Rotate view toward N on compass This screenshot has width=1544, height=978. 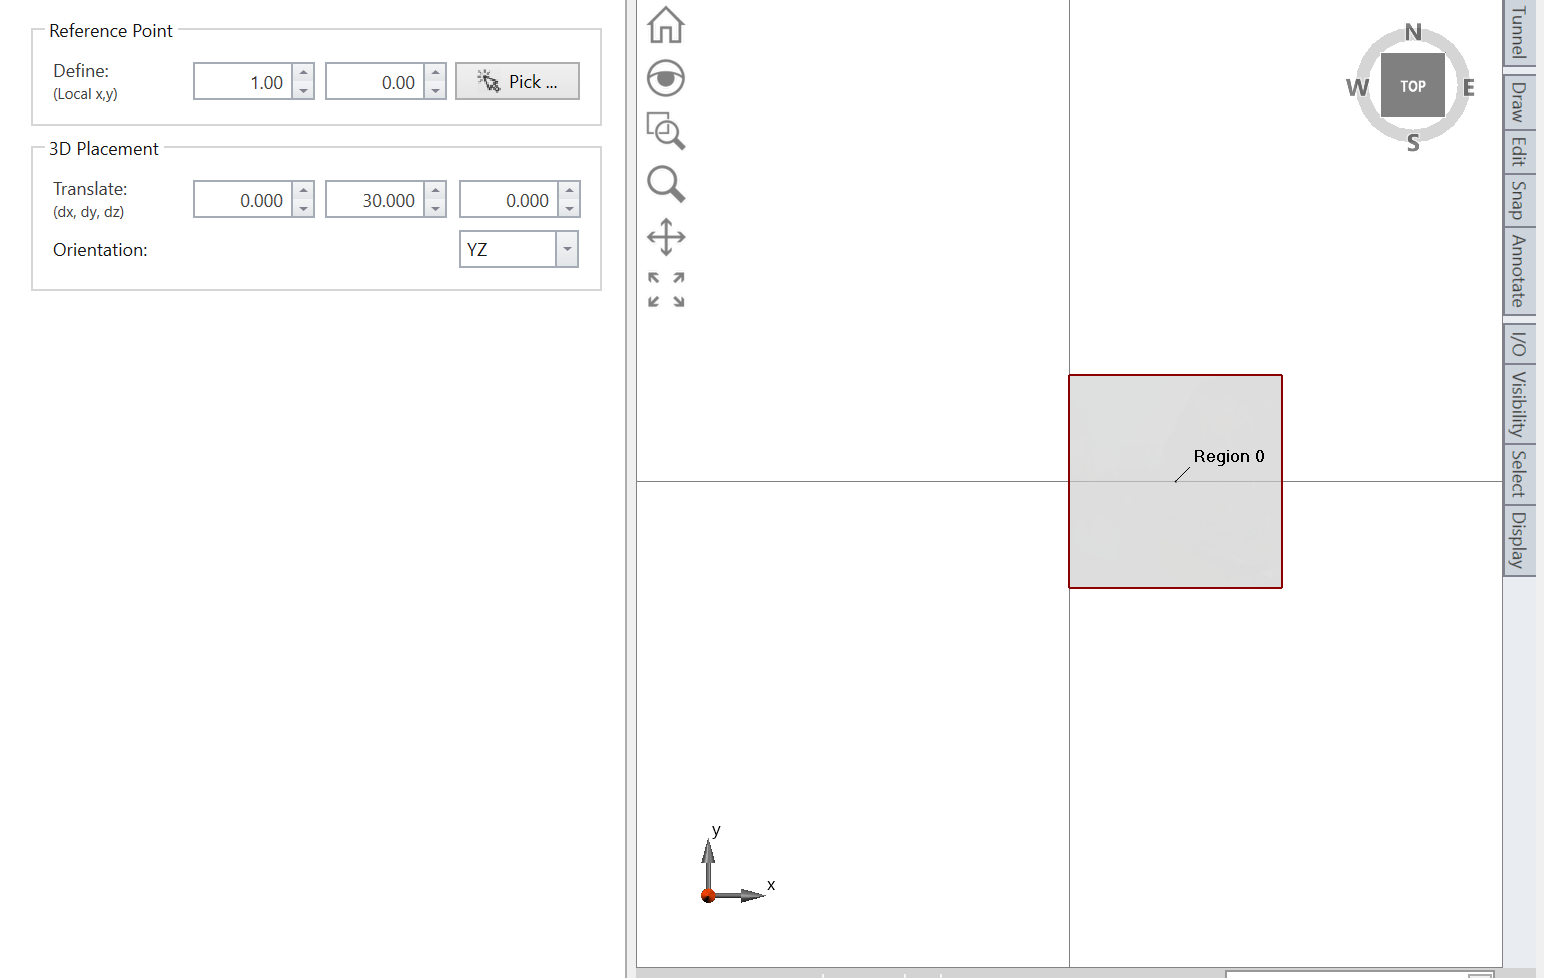pyautogui.click(x=1412, y=32)
